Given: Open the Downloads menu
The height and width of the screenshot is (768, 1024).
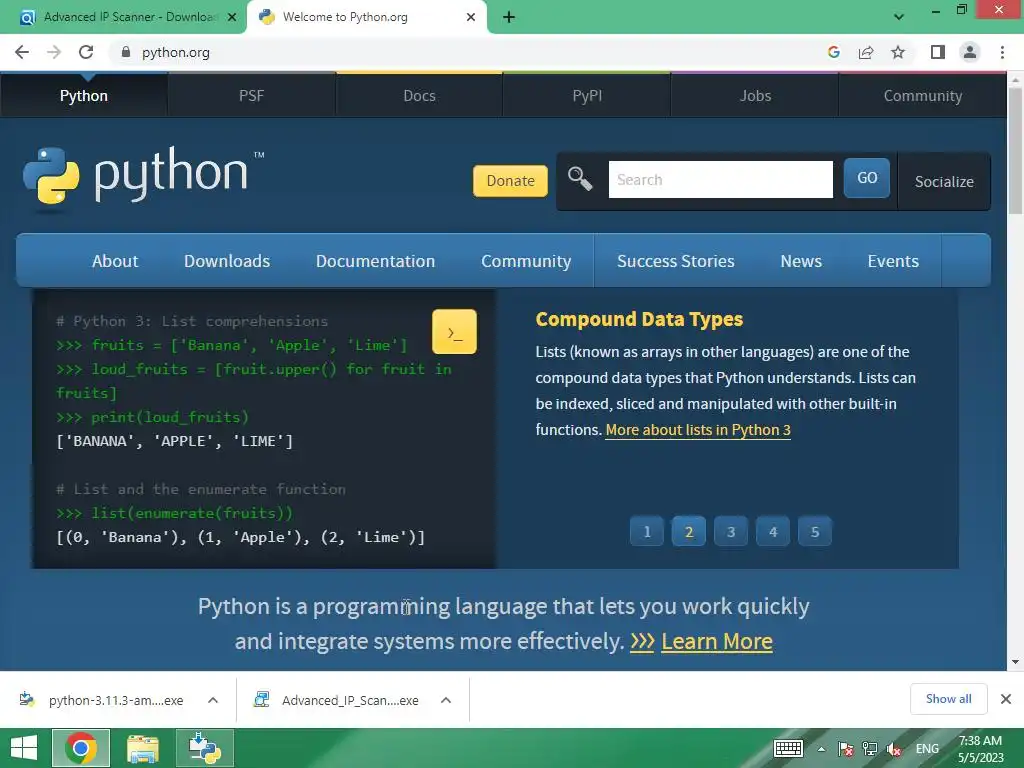Looking at the screenshot, I should pyautogui.click(x=227, y=261).
